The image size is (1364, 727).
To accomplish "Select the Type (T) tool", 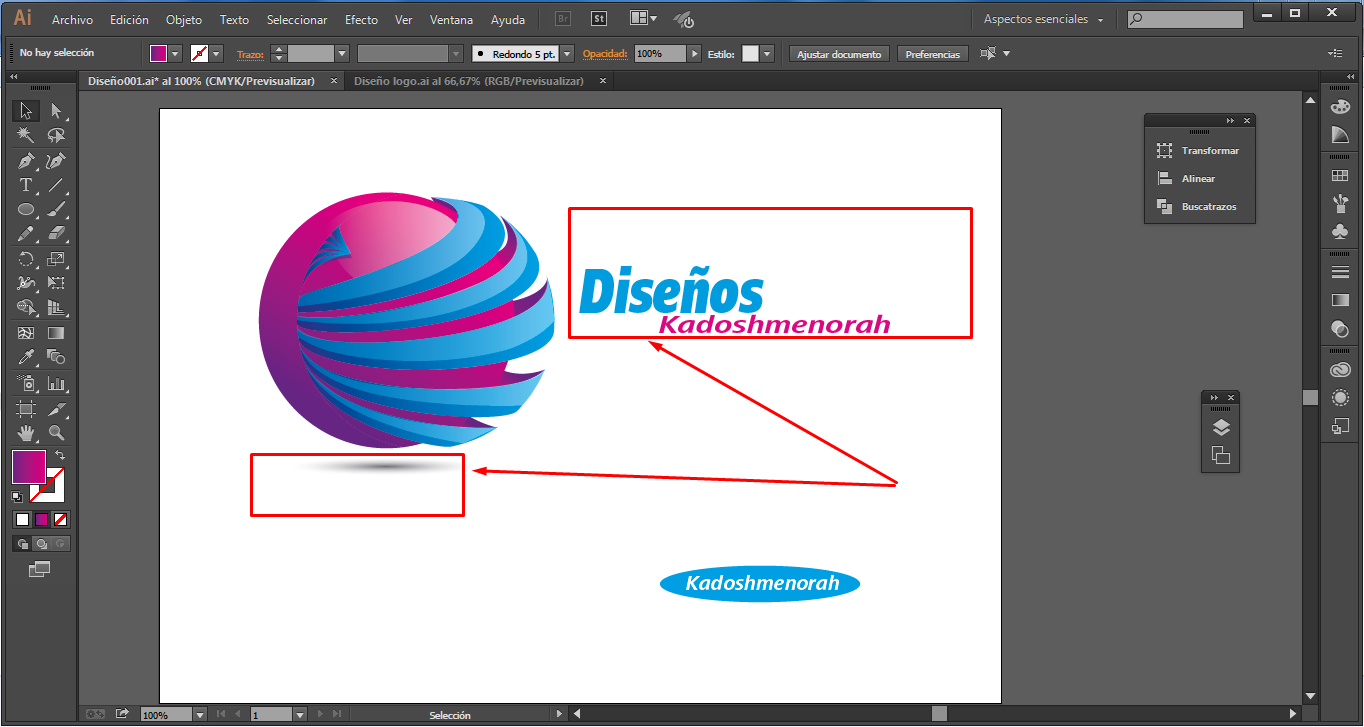I will (26, 185).
